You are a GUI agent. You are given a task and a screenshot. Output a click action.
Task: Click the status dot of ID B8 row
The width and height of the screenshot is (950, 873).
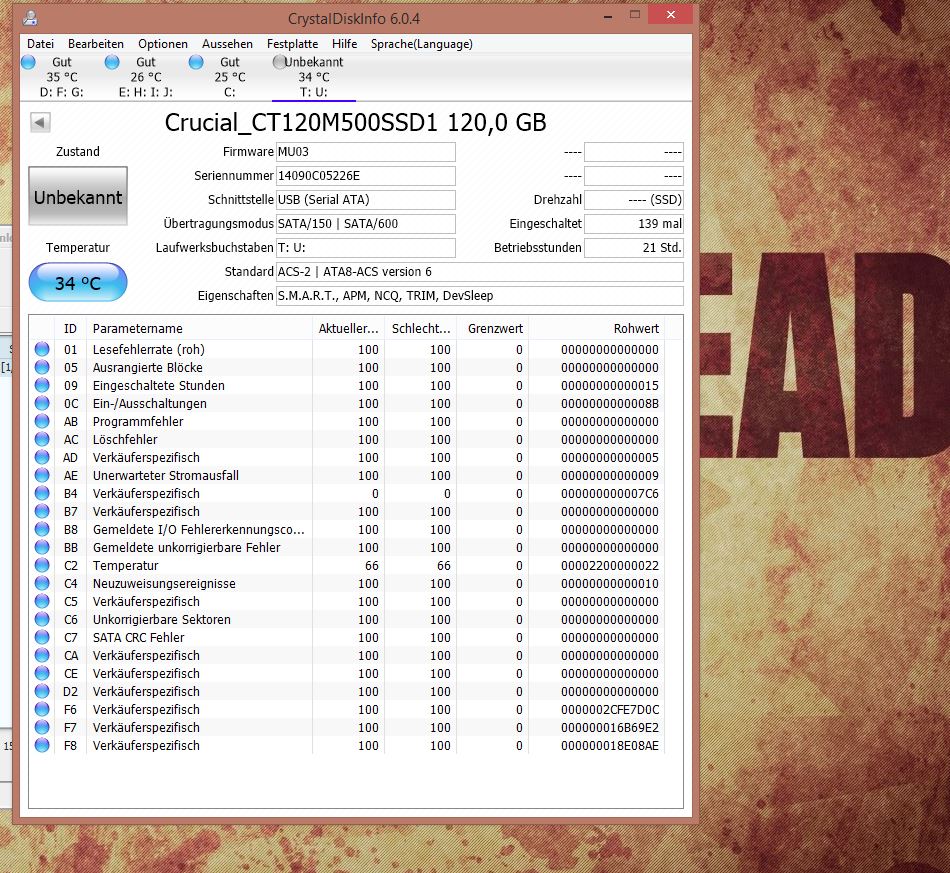42,529
